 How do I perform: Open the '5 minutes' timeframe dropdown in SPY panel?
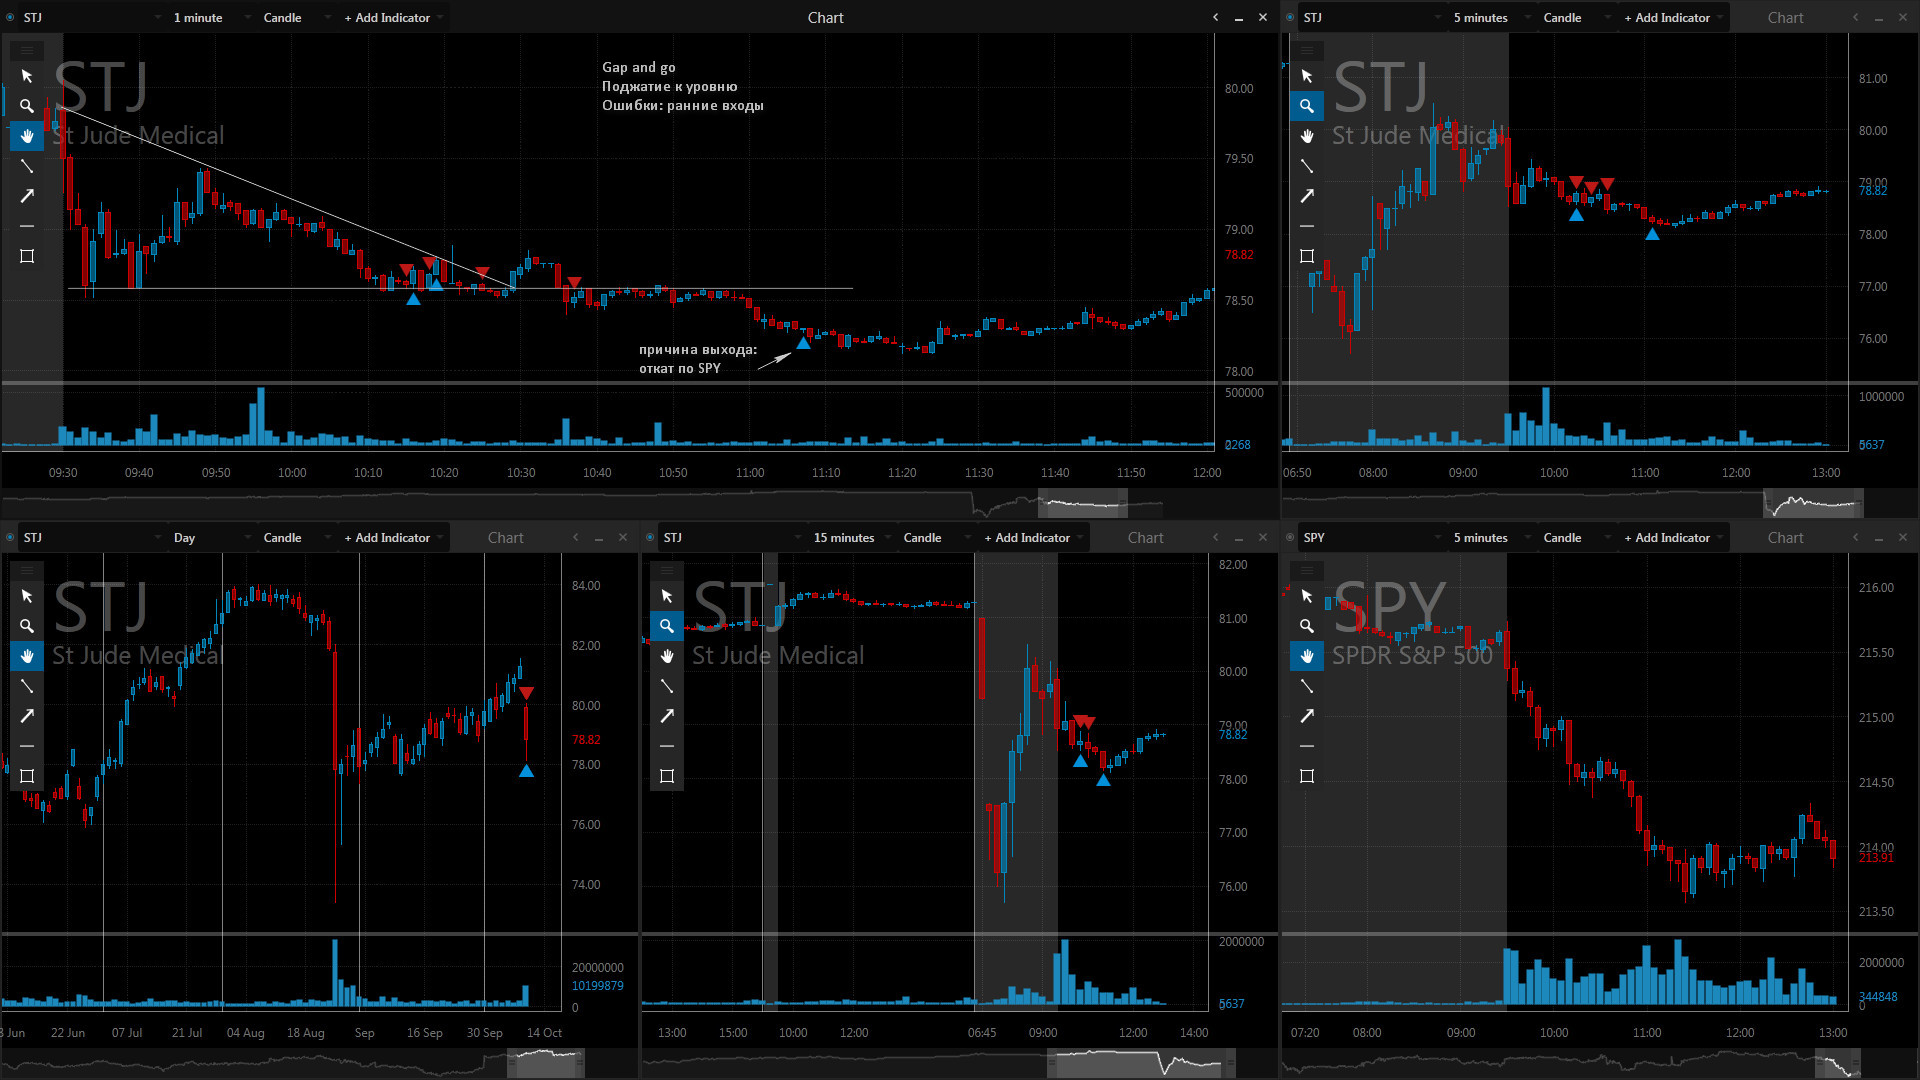pos(1493,537)
